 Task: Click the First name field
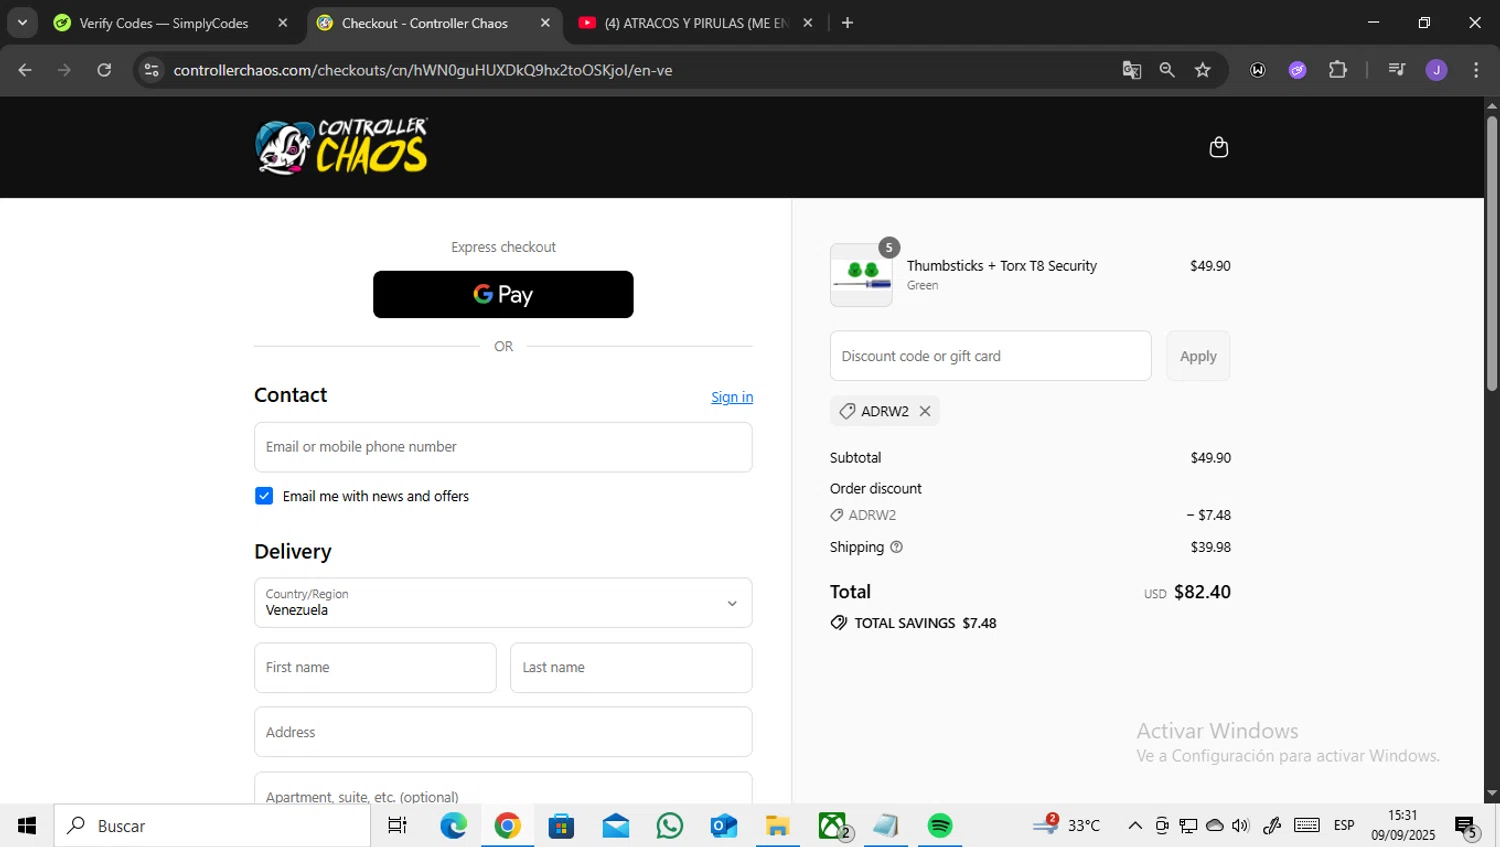[x=375, y=668]
